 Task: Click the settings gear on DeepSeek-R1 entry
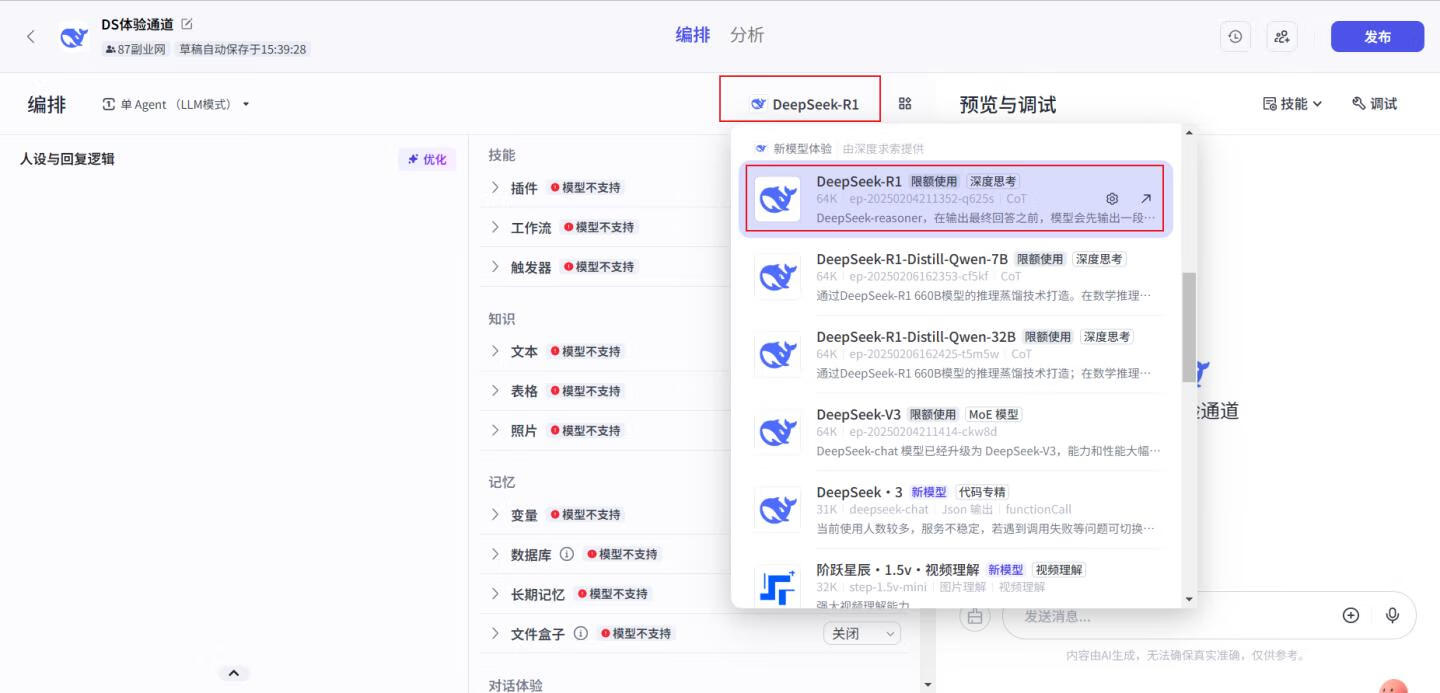(1112, 199)
